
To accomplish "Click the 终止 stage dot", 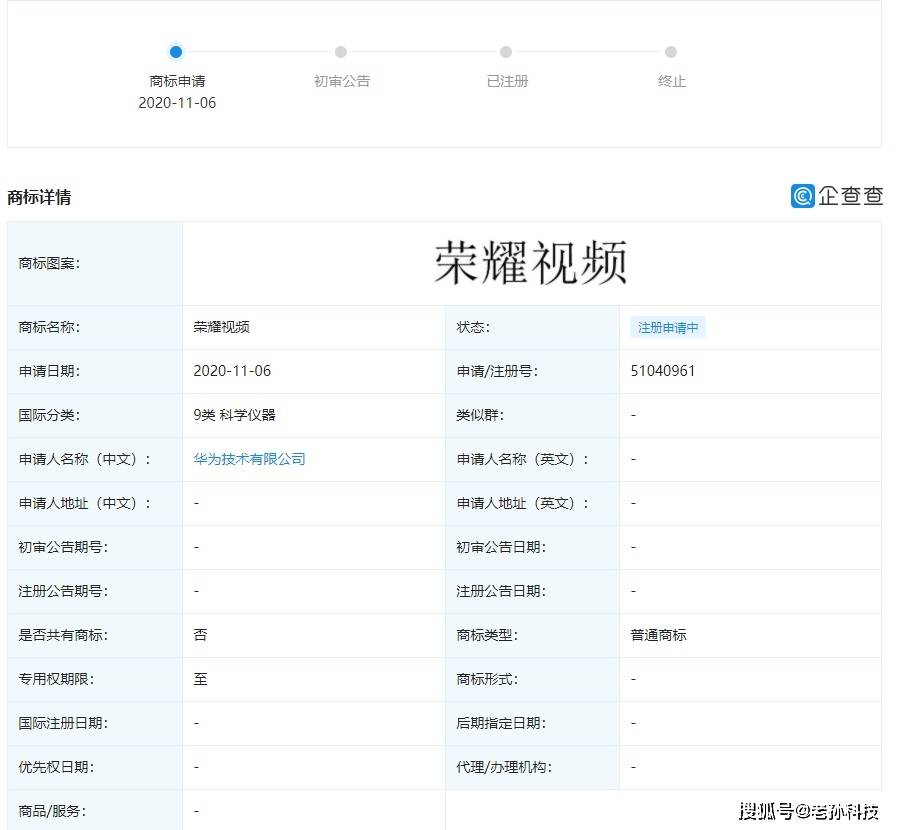I will 671,52.
